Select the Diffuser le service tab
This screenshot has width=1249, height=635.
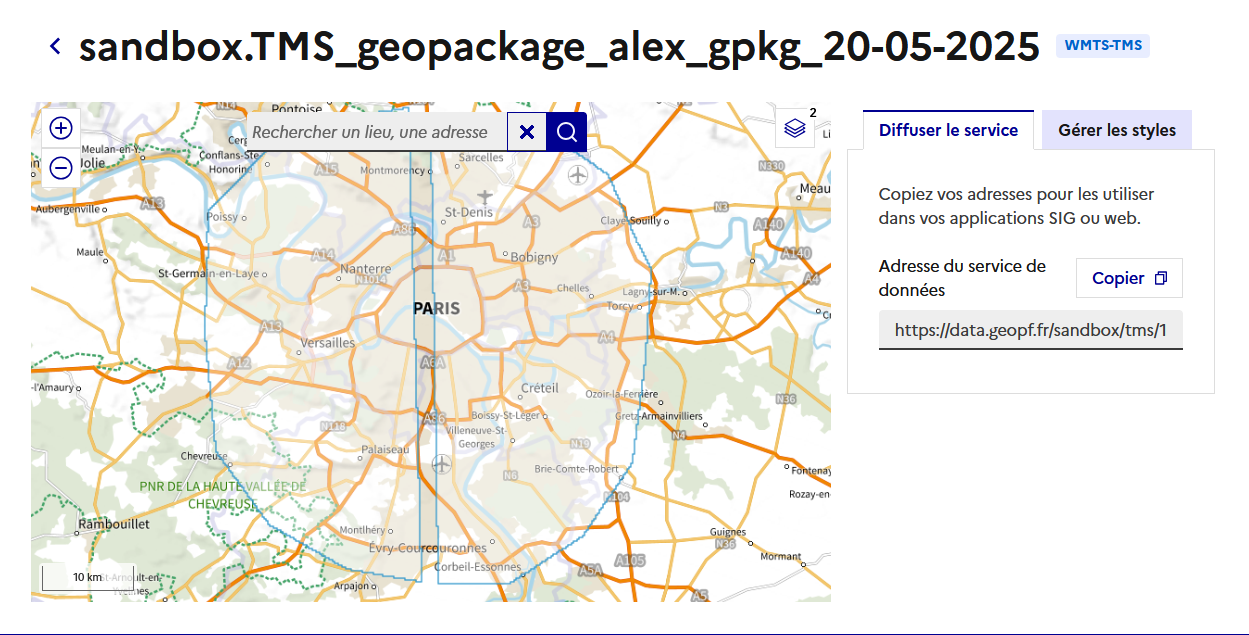point(947,130)
